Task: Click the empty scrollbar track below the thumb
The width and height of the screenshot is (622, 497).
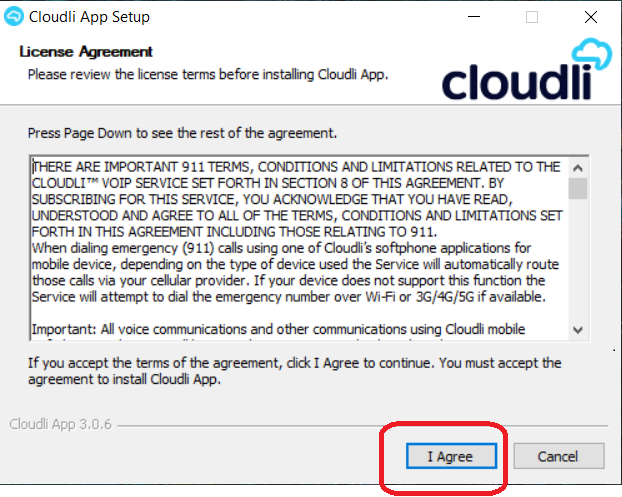Action: (x=578, y=260)
